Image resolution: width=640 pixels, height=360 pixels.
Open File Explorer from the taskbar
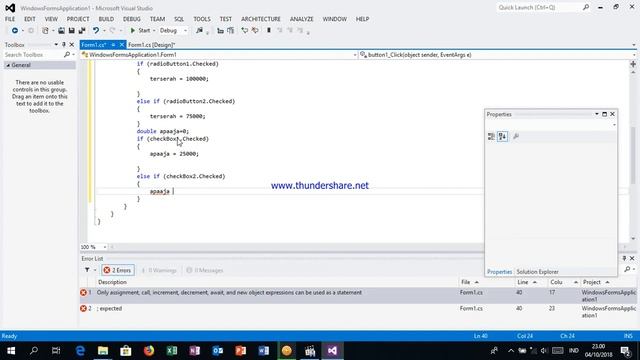point(103,351)
